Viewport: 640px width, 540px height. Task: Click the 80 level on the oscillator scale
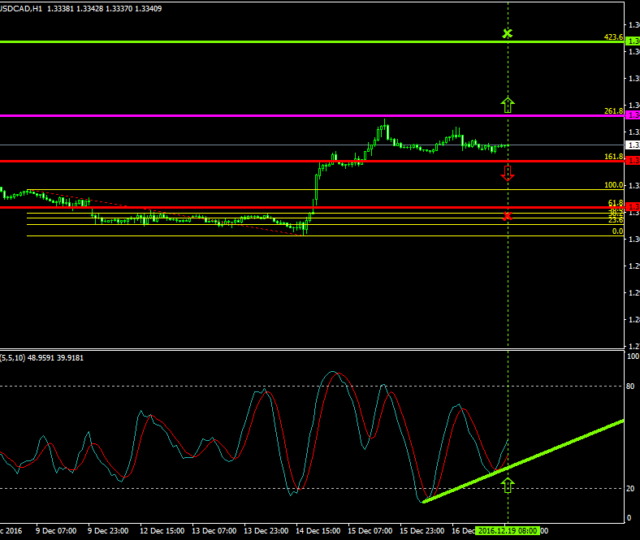[631, 385]
